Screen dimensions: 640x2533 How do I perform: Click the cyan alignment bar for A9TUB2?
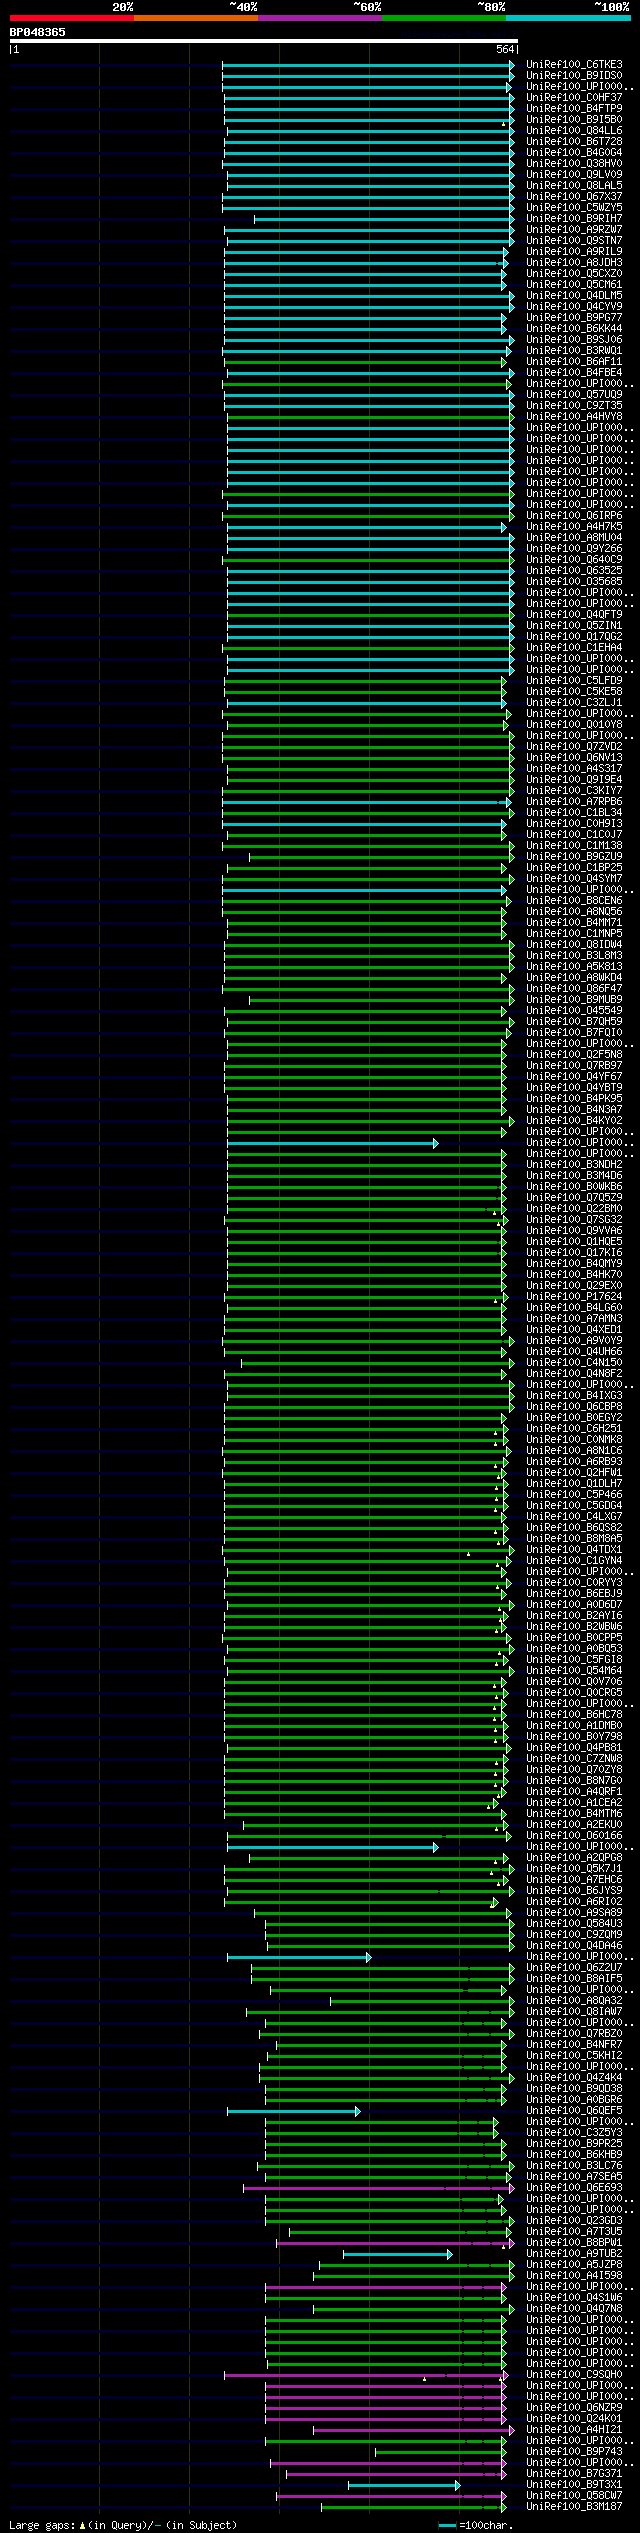pyautogui.click(x=398, y=2255)
